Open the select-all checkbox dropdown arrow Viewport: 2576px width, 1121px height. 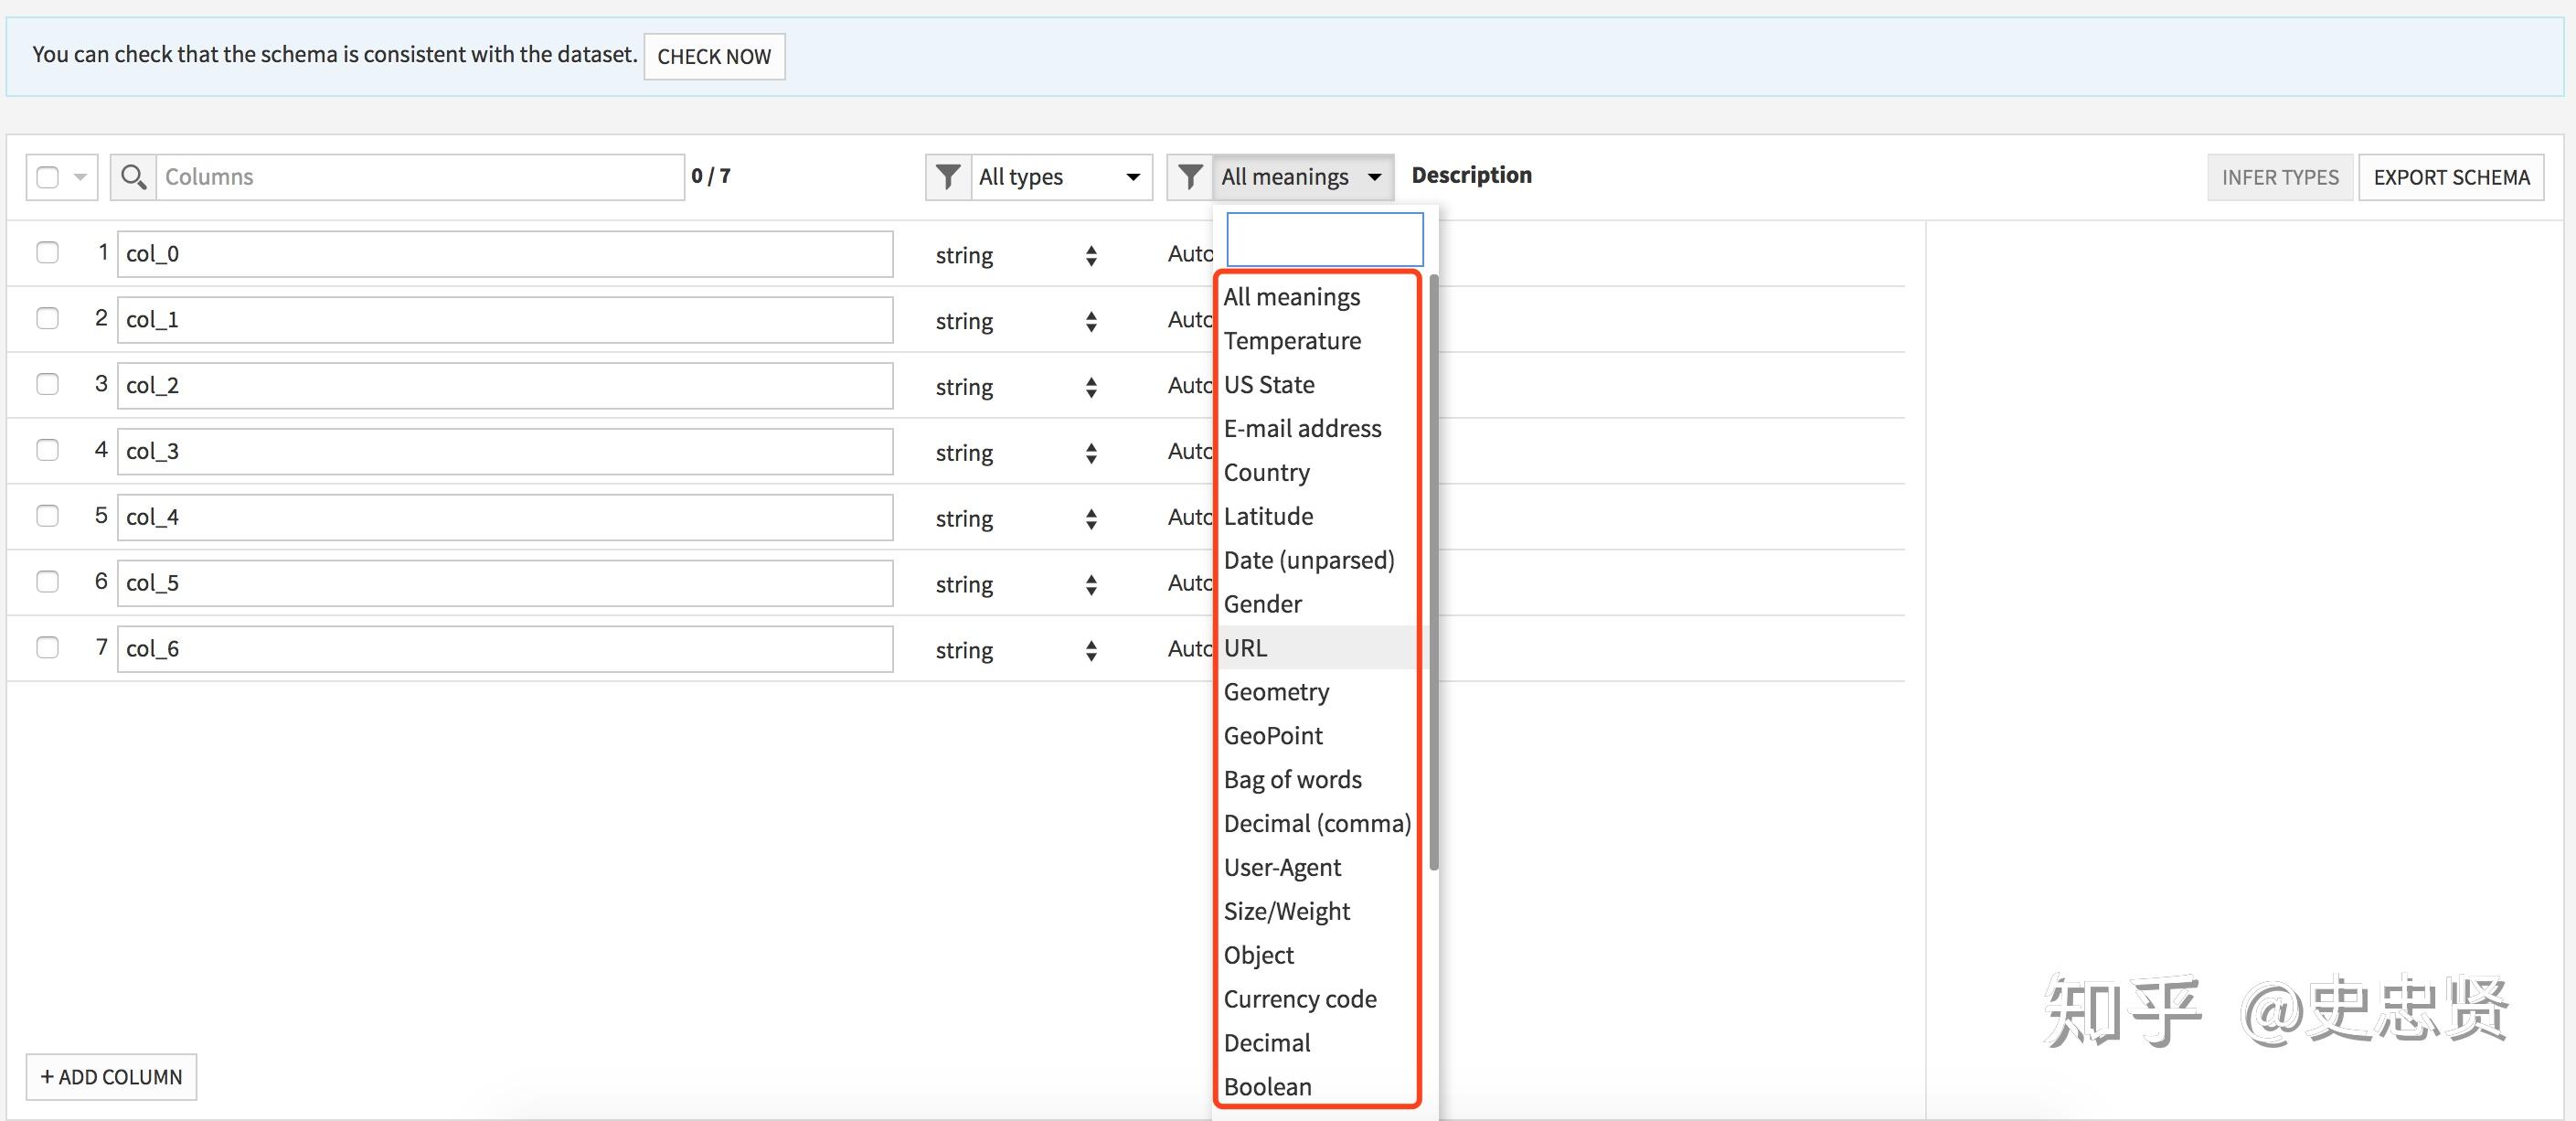[x=80, y=177]
